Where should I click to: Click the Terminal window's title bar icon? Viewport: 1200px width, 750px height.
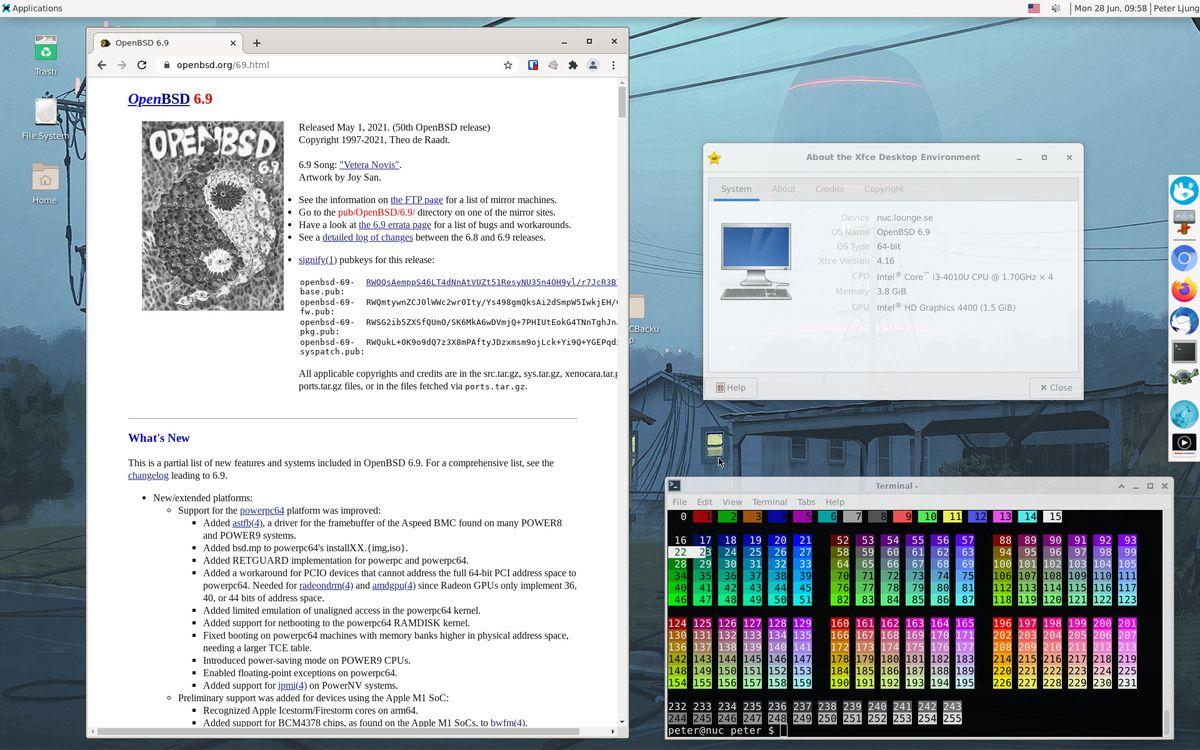click(675, 486)
